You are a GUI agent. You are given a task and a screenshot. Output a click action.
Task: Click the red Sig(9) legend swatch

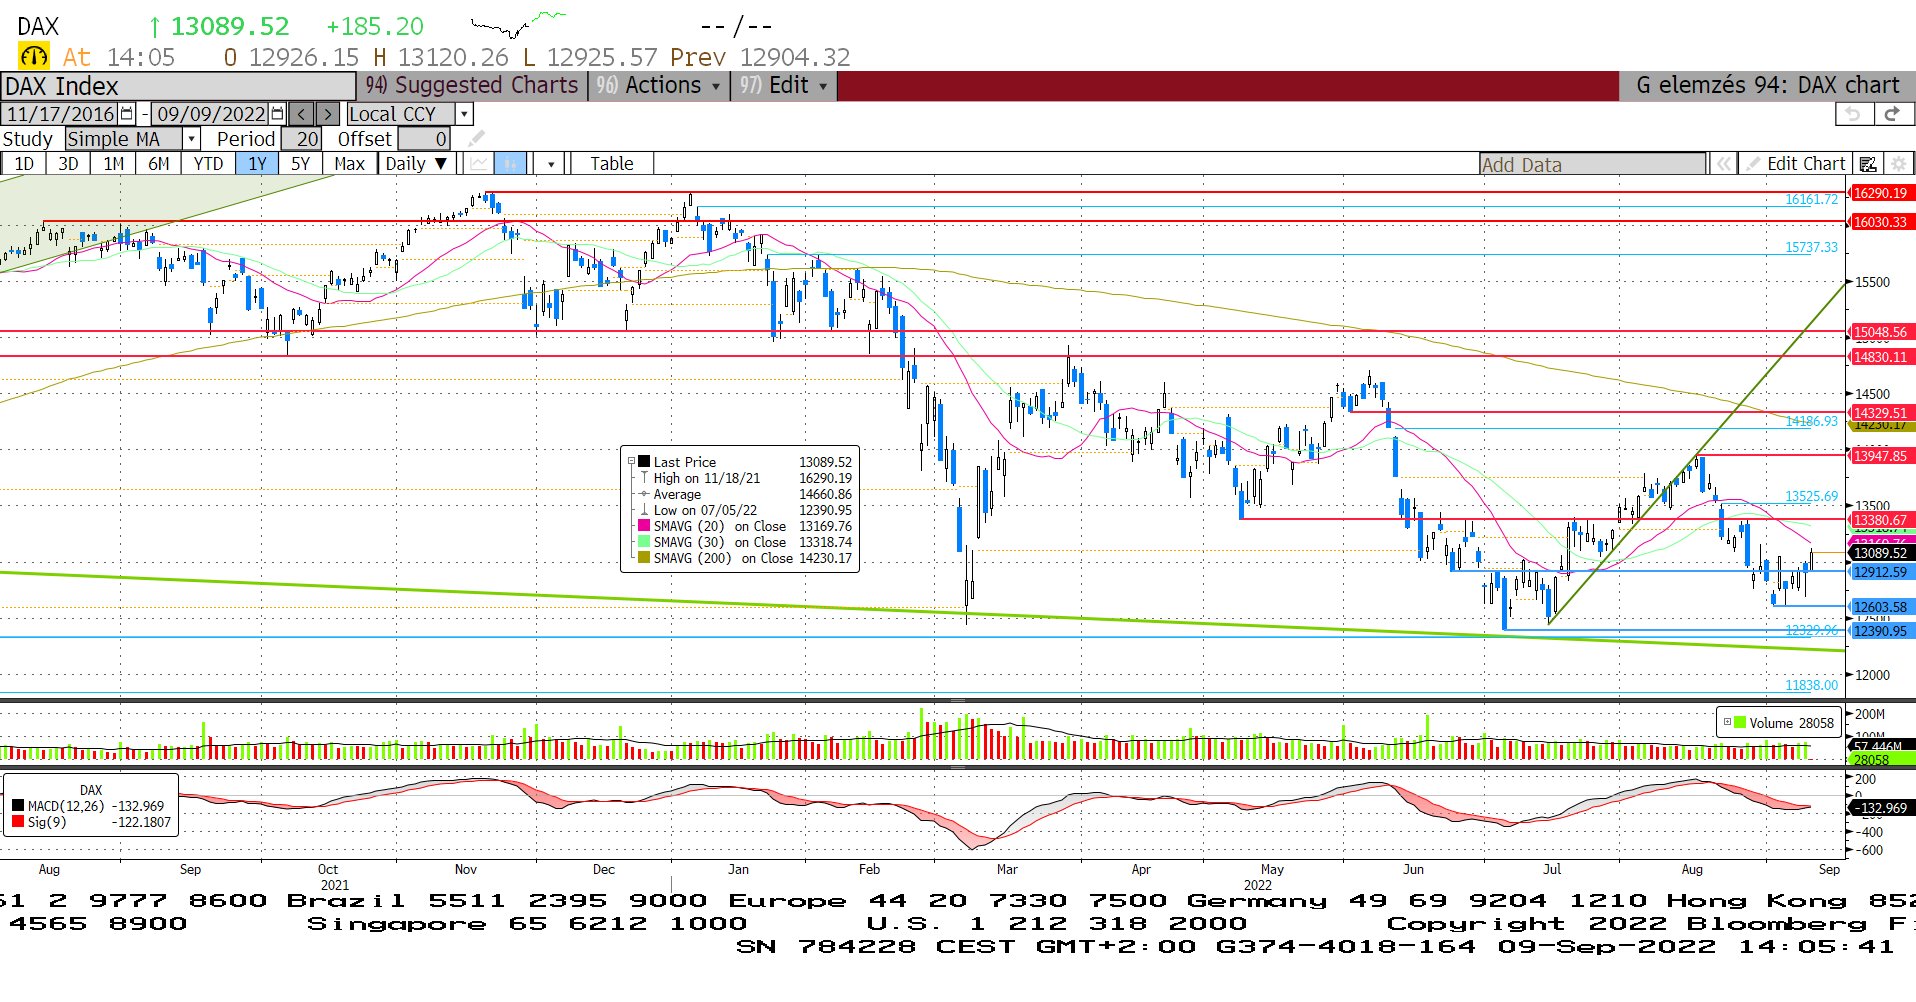coord(17,822)
